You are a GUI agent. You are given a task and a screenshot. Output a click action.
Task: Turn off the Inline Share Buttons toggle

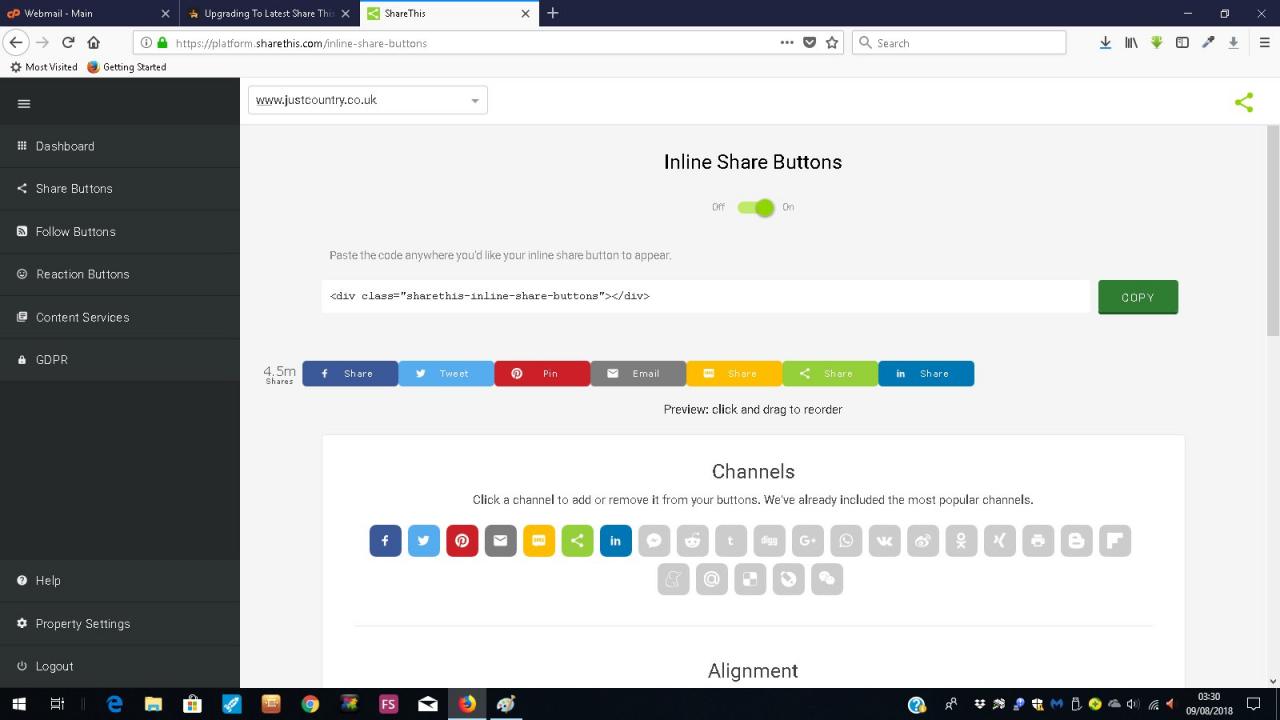756,207
